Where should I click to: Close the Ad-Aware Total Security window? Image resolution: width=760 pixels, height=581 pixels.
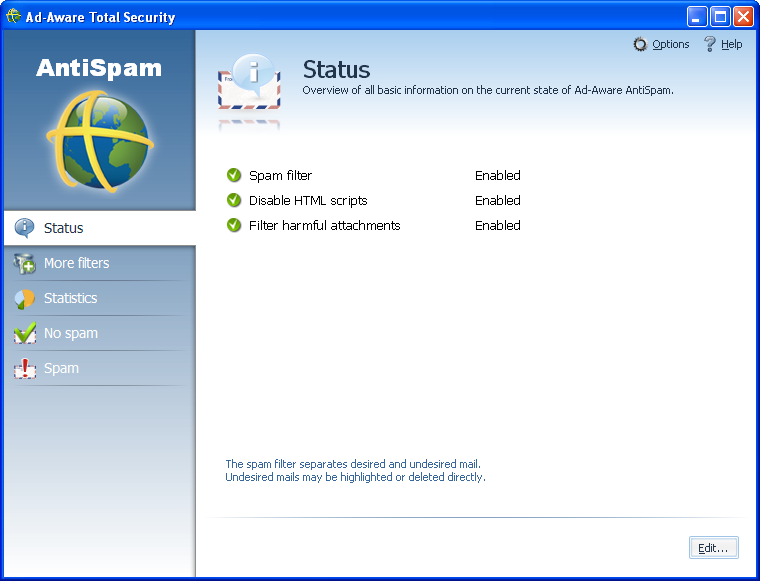click(743, 17)
